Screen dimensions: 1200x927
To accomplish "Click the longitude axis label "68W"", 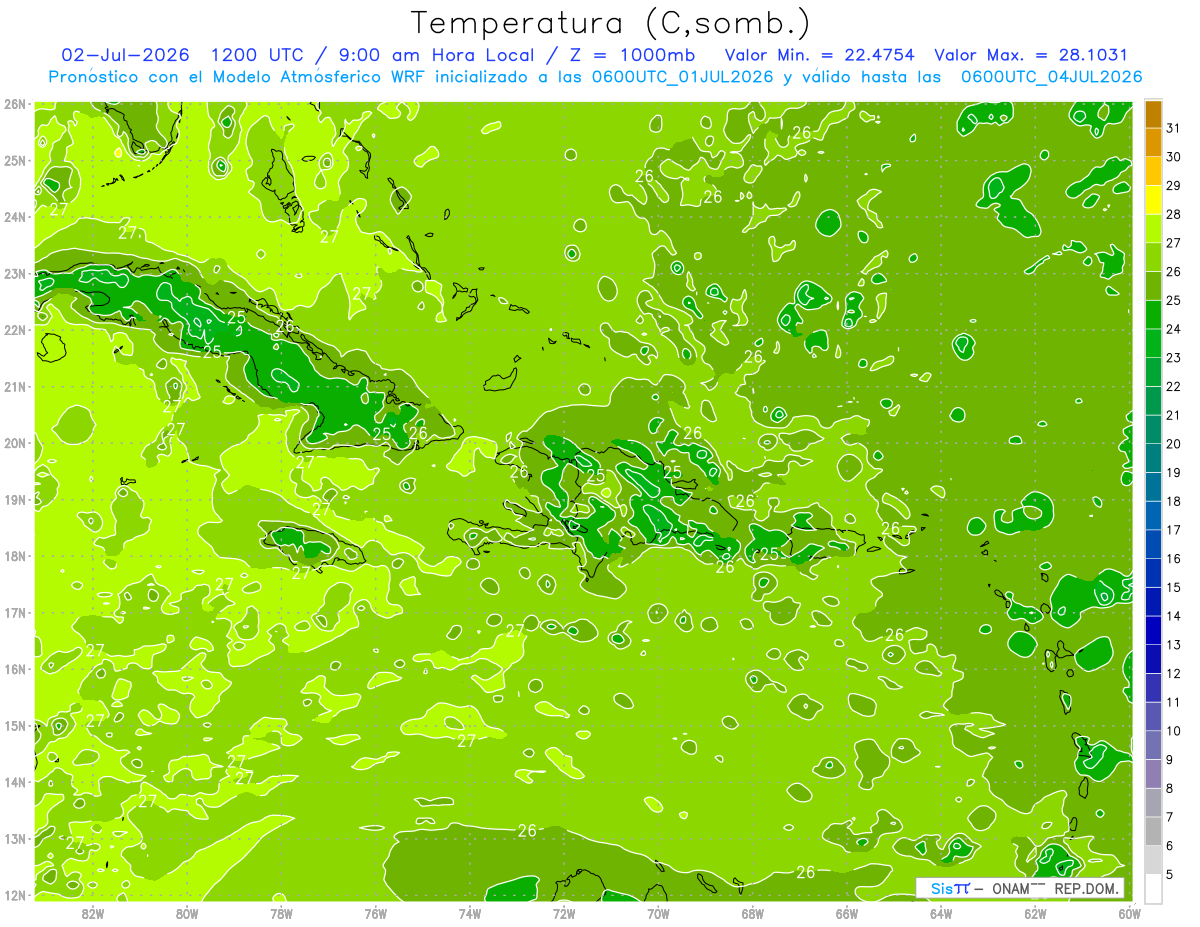I will [x=752, y=914].
